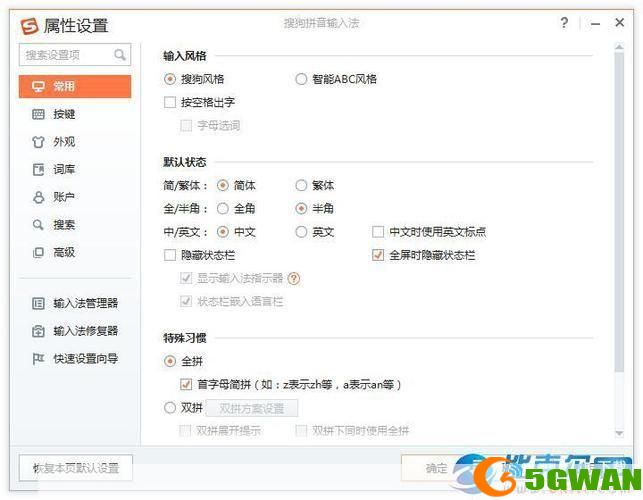Choose 简体 simplified radio option

223,185
